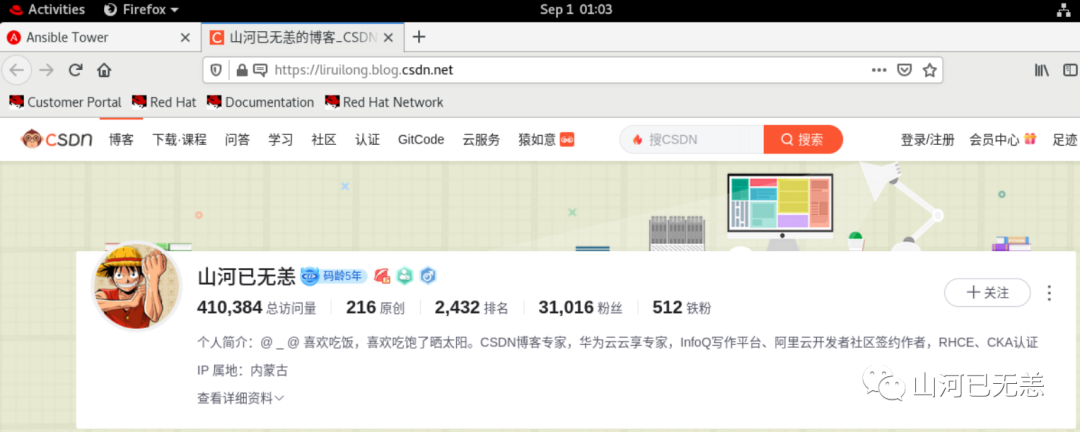Click the red blog expert badge
Image resolution: width=1080 pixels, height=432 pixels.
pos(382,276)
